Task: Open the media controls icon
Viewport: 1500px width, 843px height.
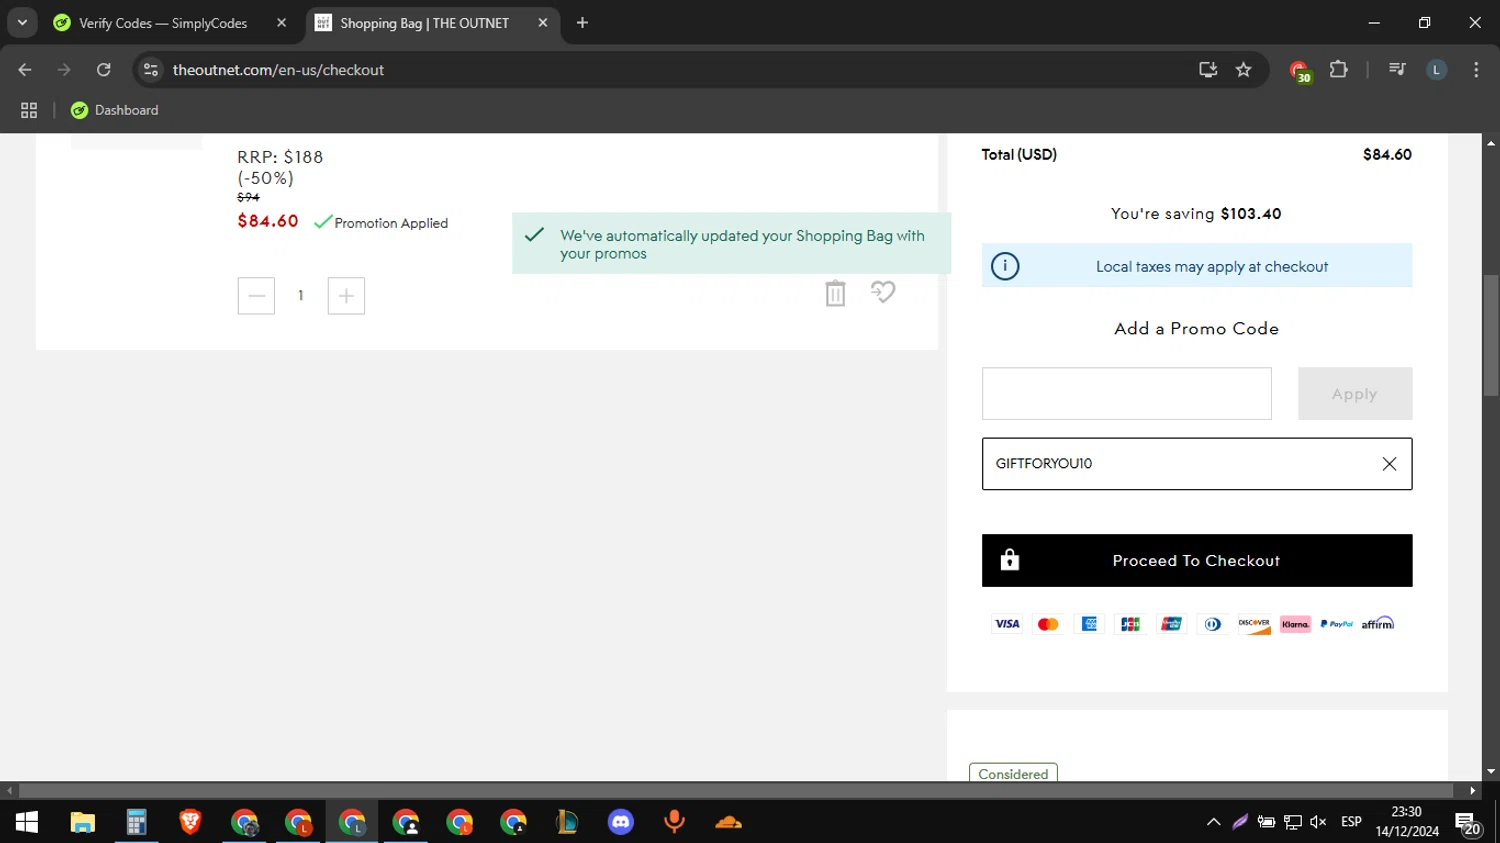Action: (x=1397, y=70)
